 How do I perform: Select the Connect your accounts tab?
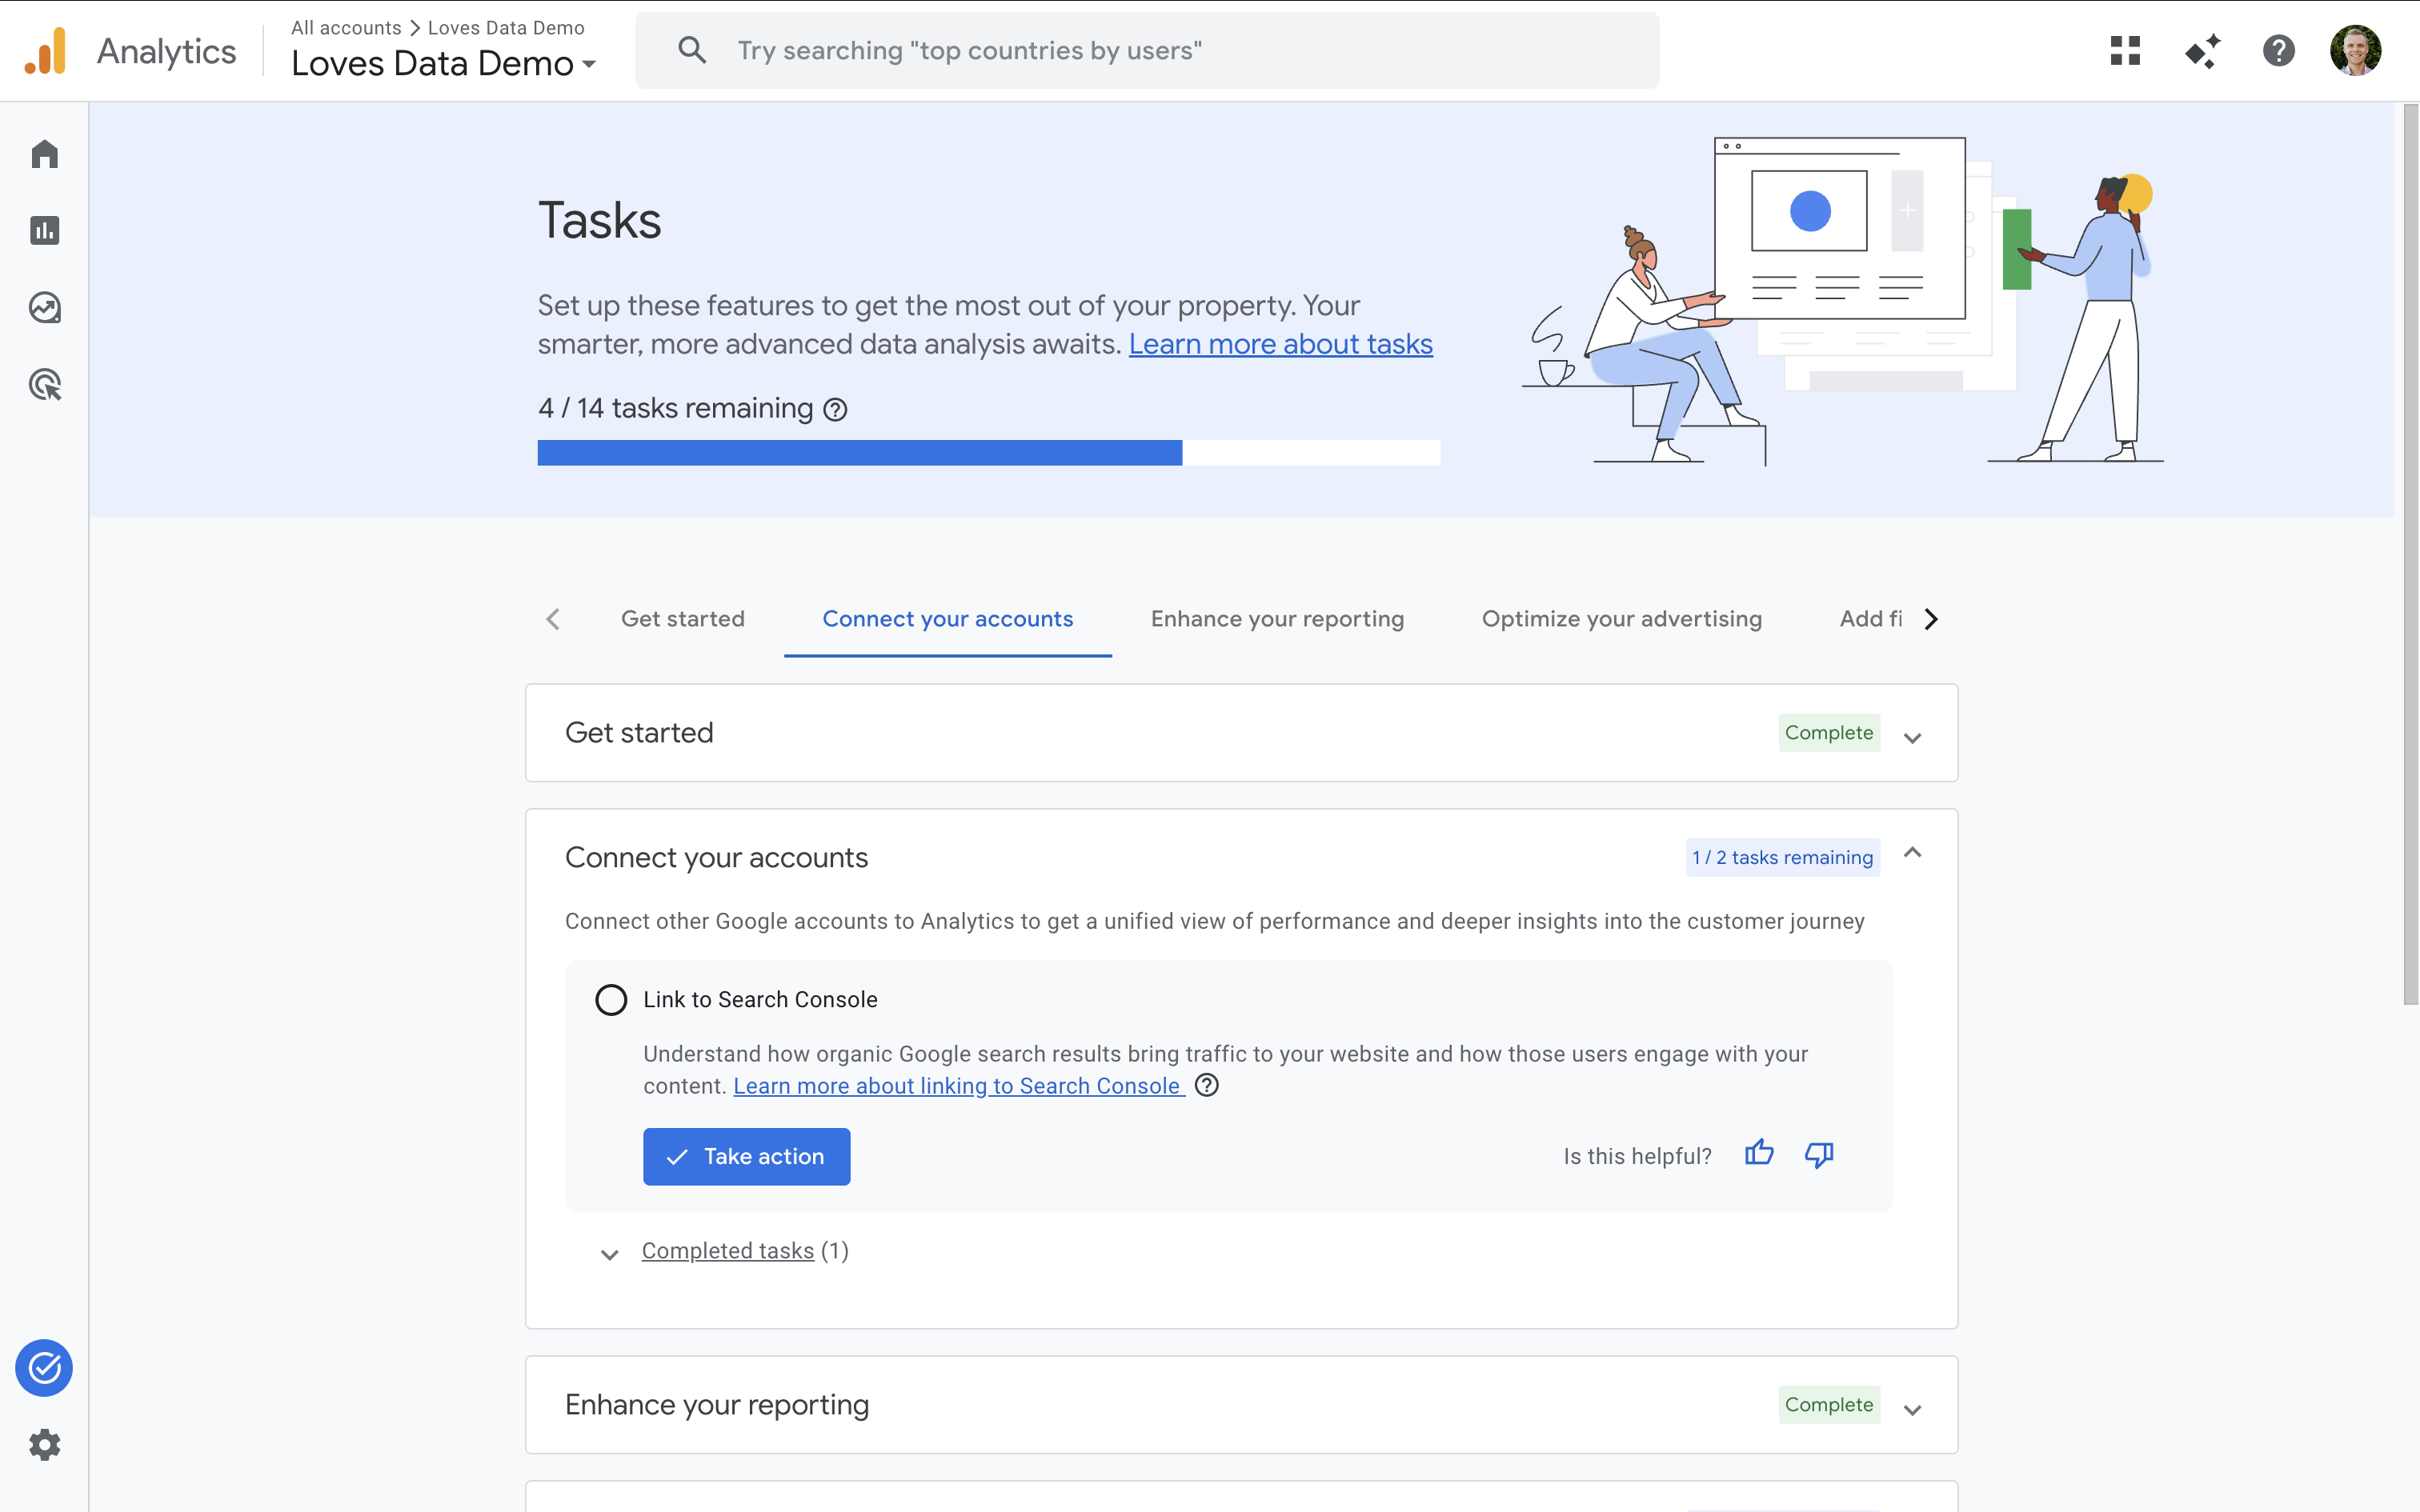pyautogui.click(x=947, y=619)
